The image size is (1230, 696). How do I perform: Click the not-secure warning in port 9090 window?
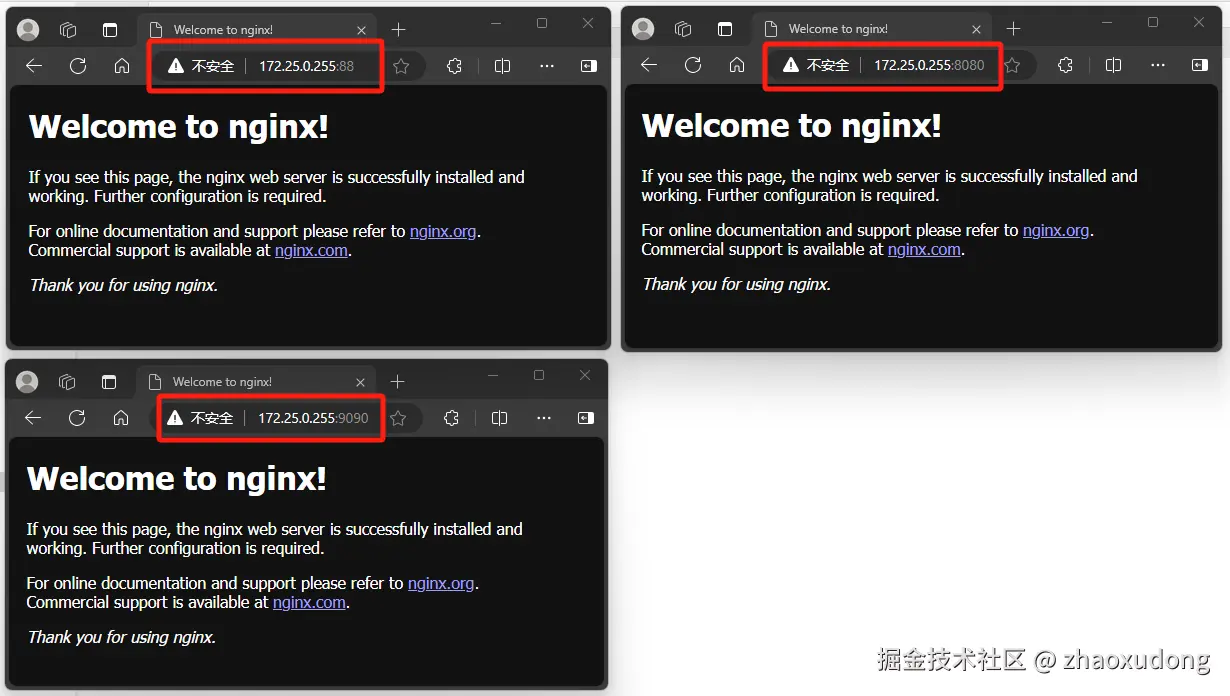click(200, 418)
